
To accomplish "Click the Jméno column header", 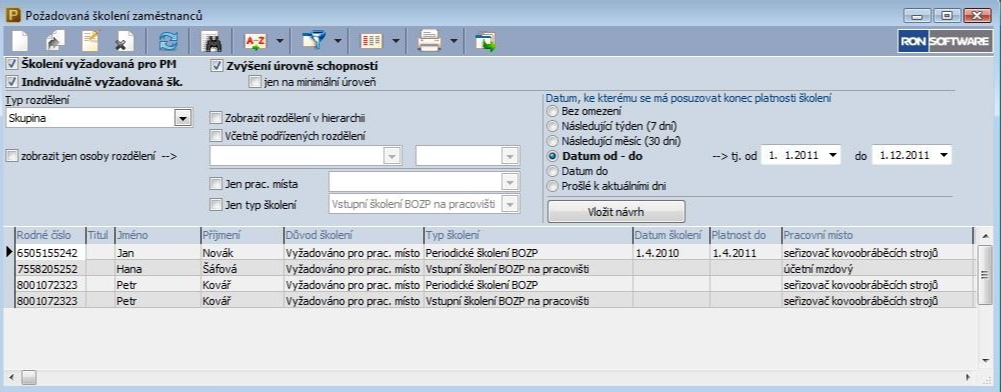I will tap(157, 236).
